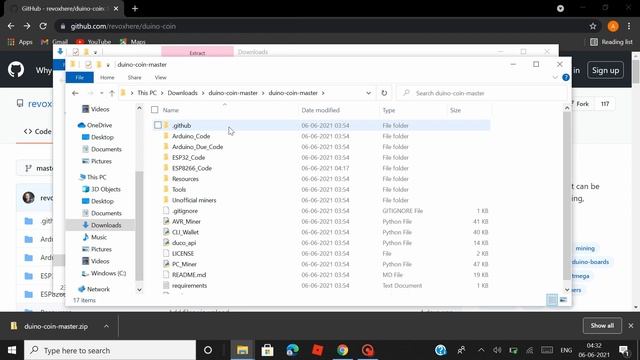Click duino-boards topic tag on GitHub
Image resolution: width=640 pixels, height=360 pixels.
click(590, 262)
